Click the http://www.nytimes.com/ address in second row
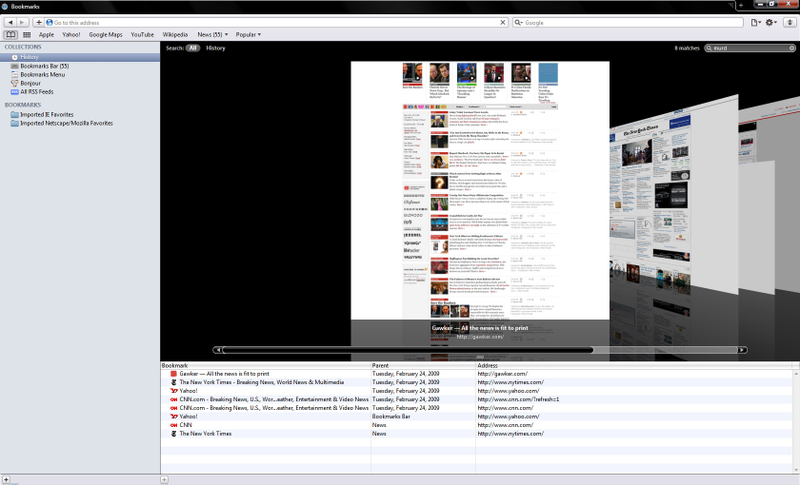Screen dimensions: 800x485 [x=511, y=382]
